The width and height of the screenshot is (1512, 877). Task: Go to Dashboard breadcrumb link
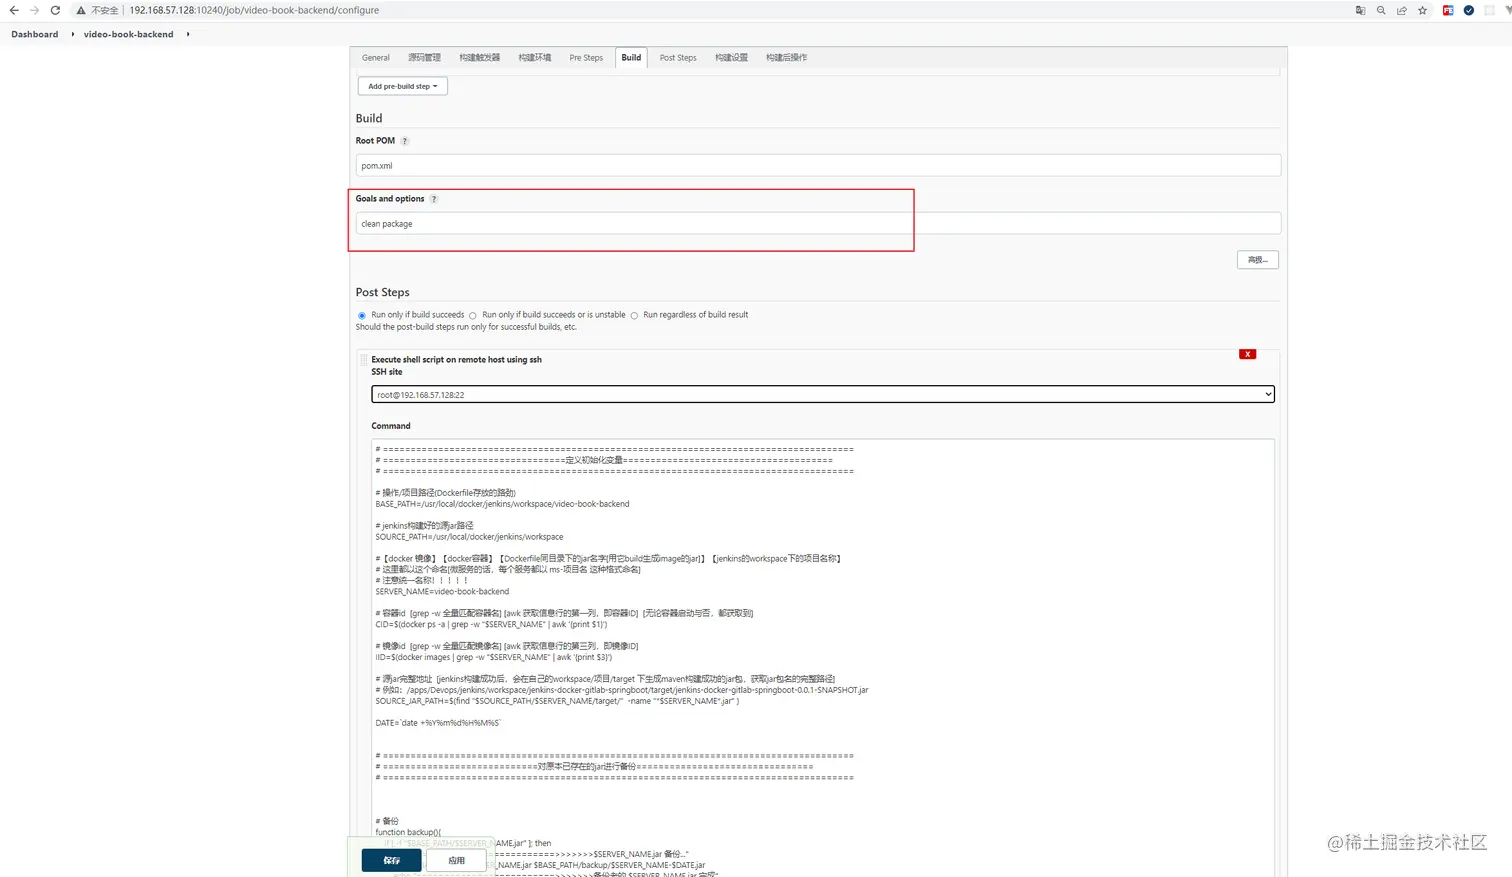tap(35, 34)
